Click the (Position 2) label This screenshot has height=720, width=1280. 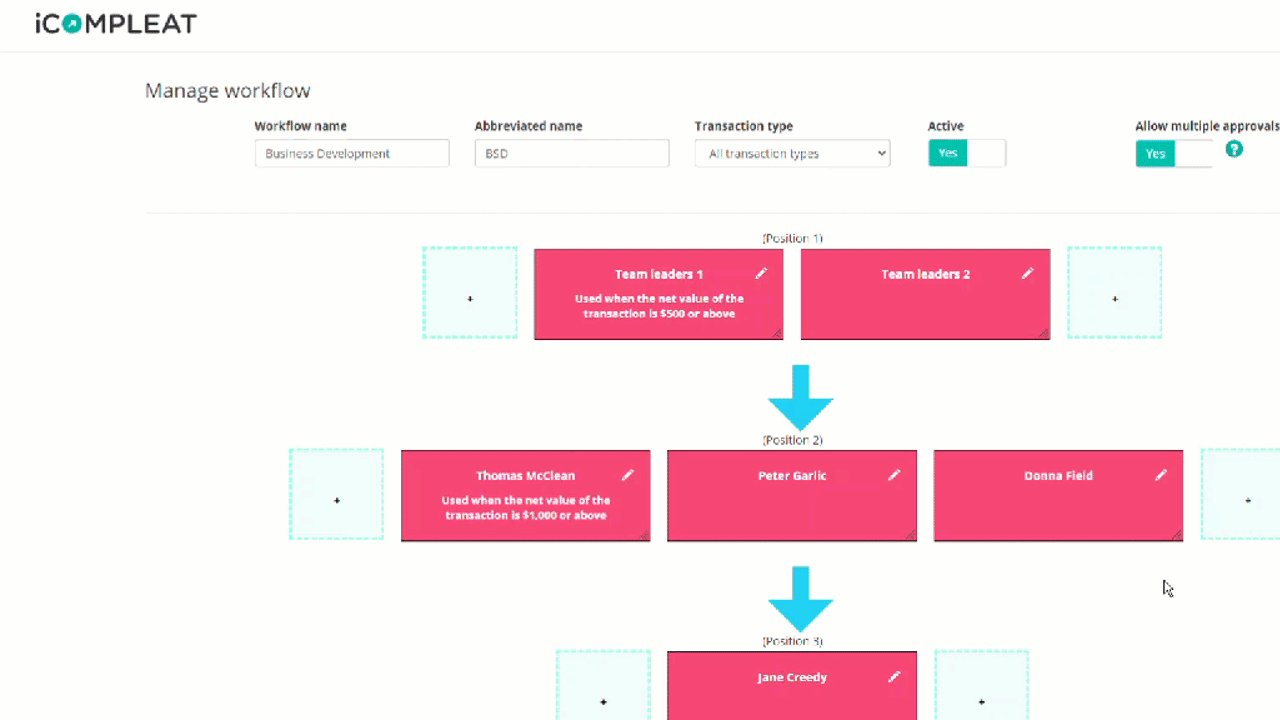point(792,440)
